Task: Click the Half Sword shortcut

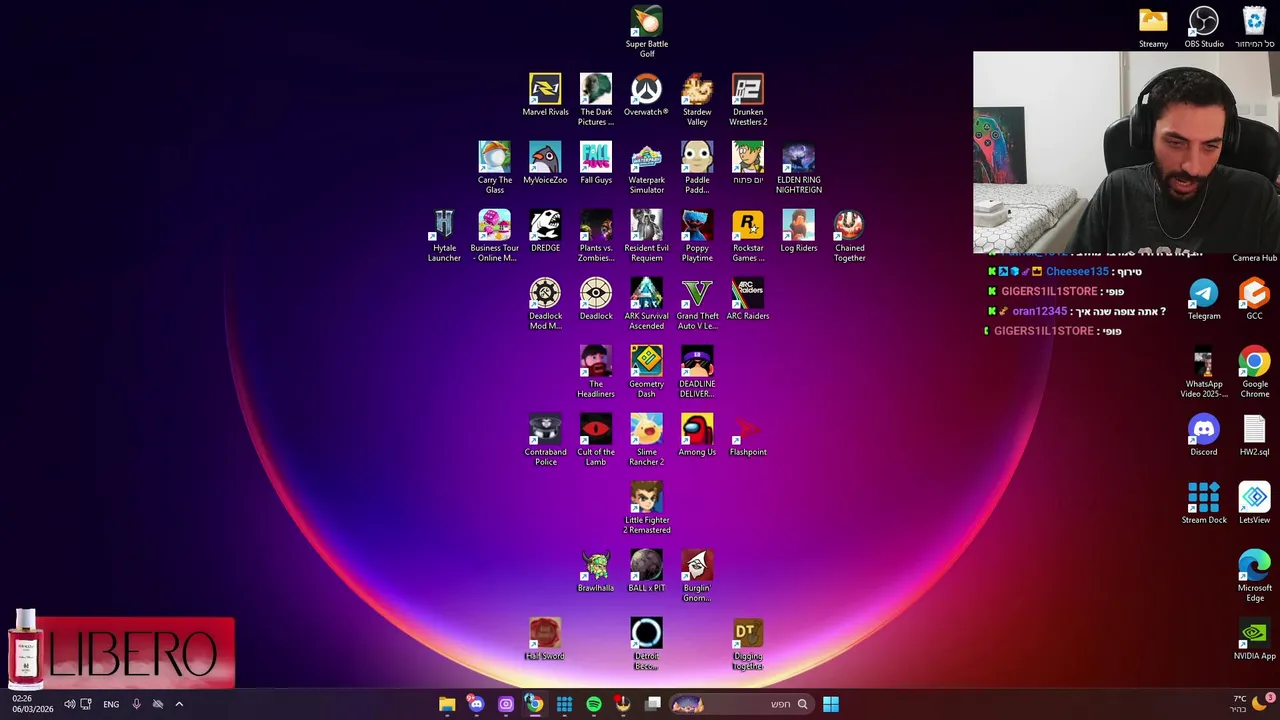Action: click(545, 639)
